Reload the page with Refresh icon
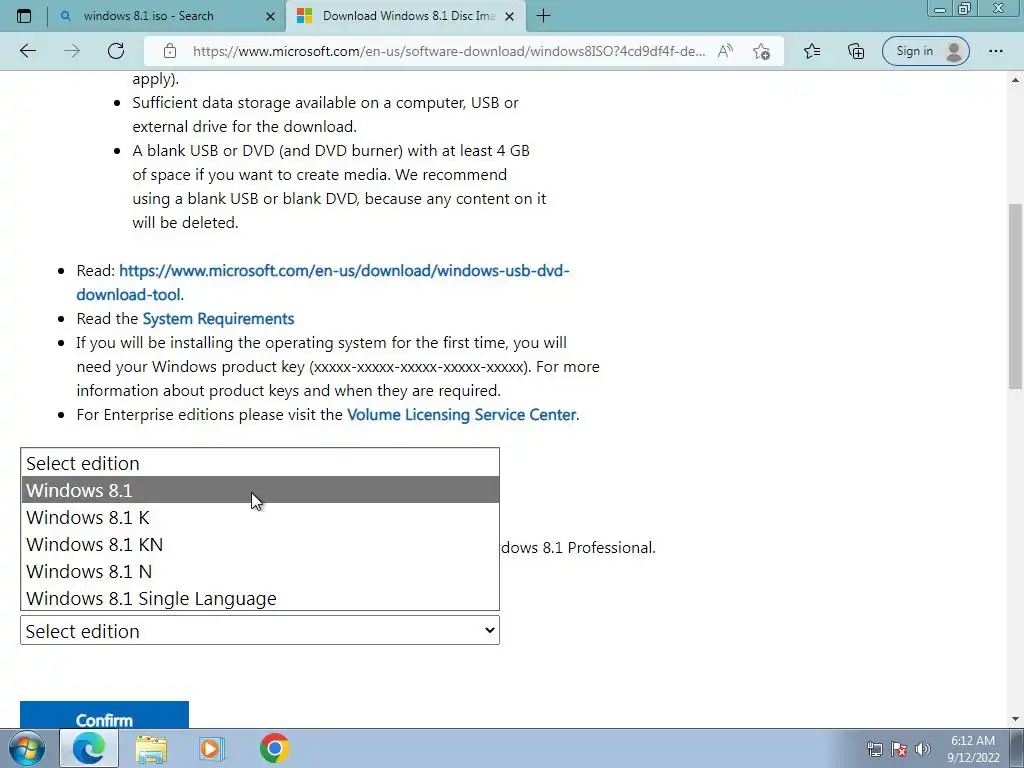The width and height of the screenshot is (1024, 768). pos(116,51)
